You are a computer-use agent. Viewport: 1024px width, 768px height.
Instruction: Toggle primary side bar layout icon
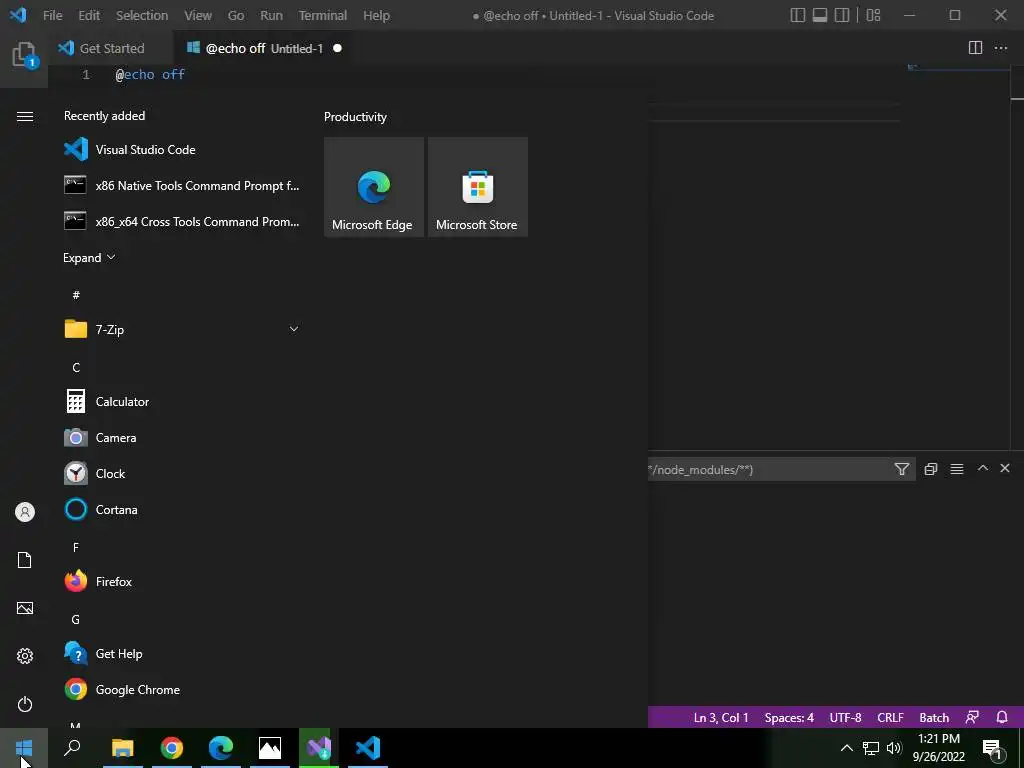[x=797, y=15]
